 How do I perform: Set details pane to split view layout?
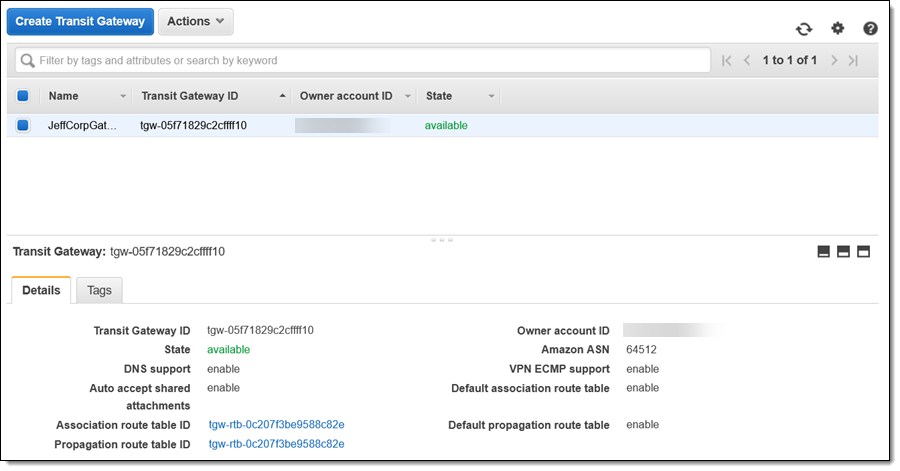[843, 252]
